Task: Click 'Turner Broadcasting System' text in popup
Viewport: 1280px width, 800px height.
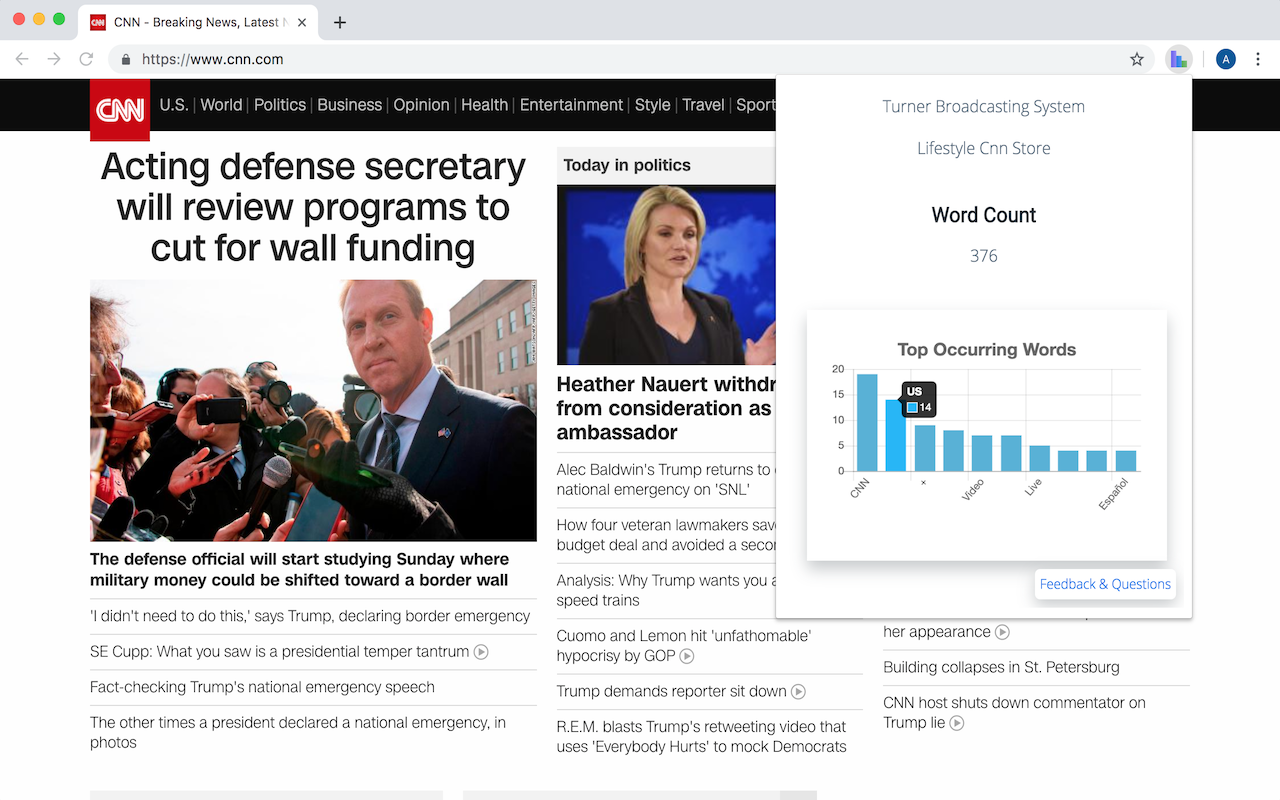Action: [984, 107]
